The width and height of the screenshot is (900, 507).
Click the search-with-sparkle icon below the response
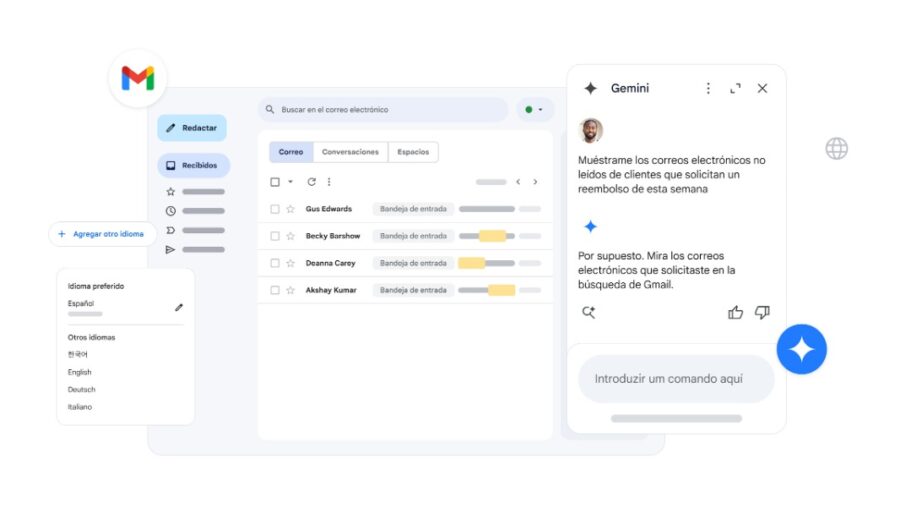coord(588,312)
